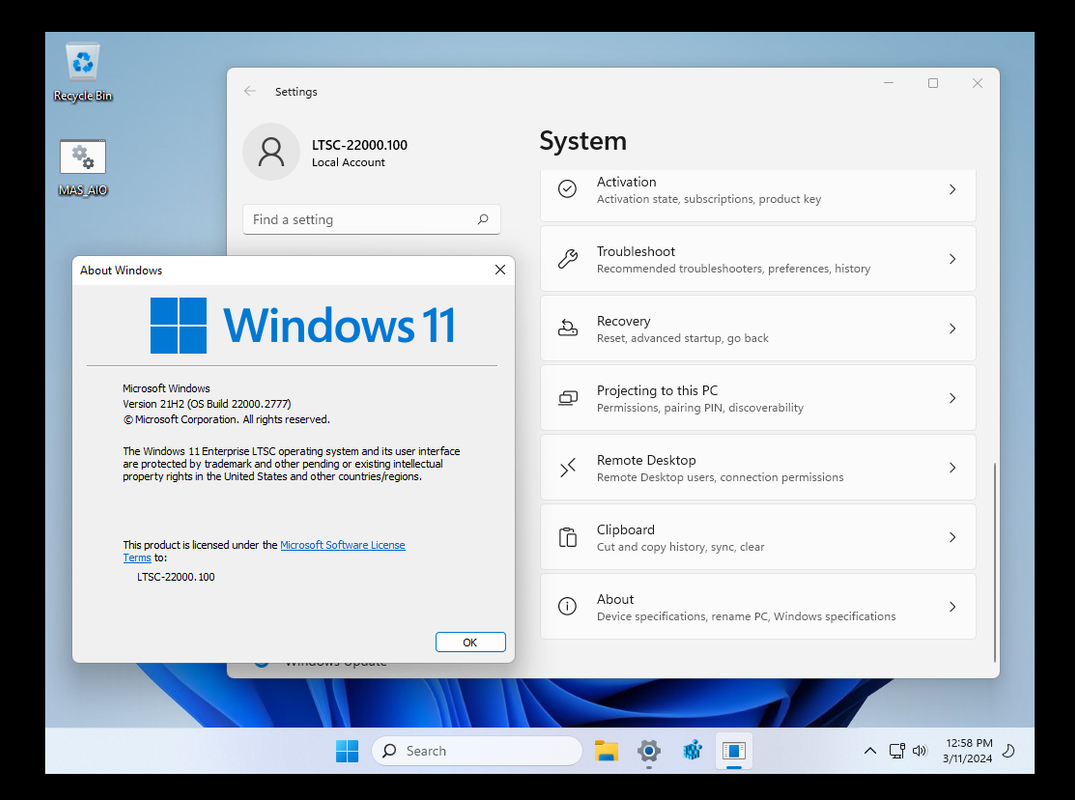Screen dimensions: 1075x800
Task: Expand the Projecting to this PC chevron
Action: [x=952, y=398]
